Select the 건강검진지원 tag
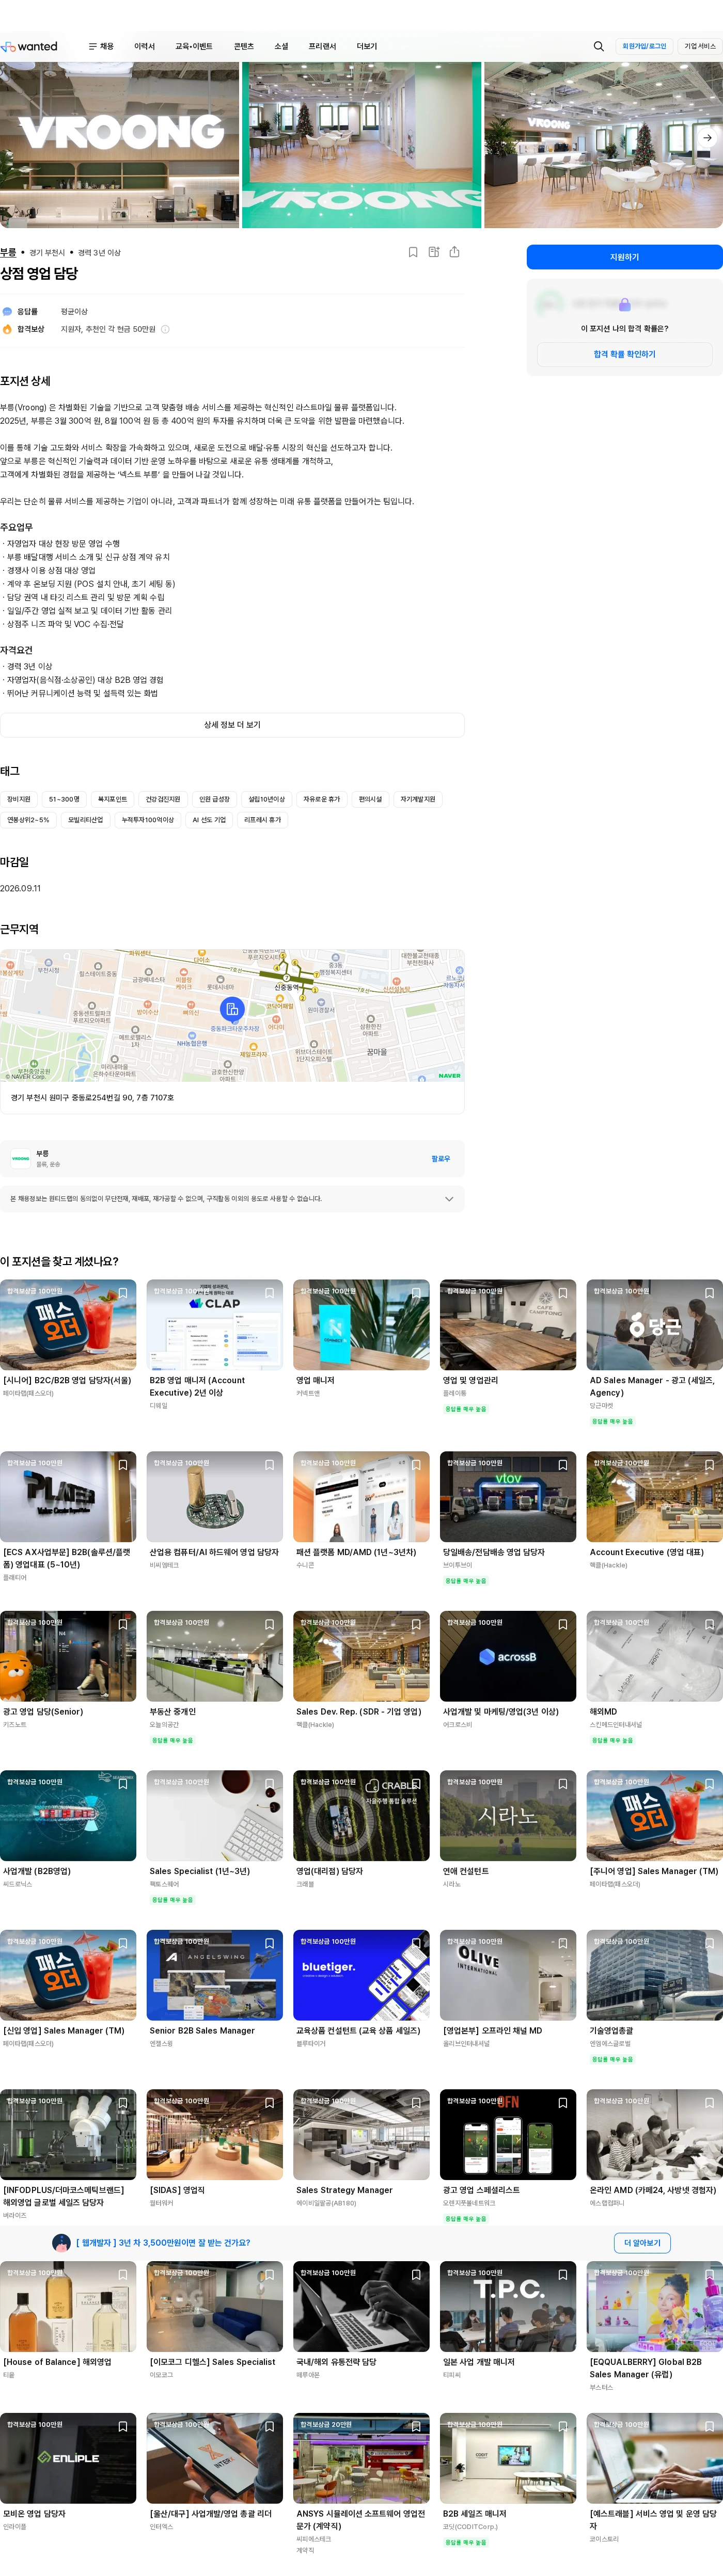The height and width of the screenshot is (2576, 723). (163, 800)
